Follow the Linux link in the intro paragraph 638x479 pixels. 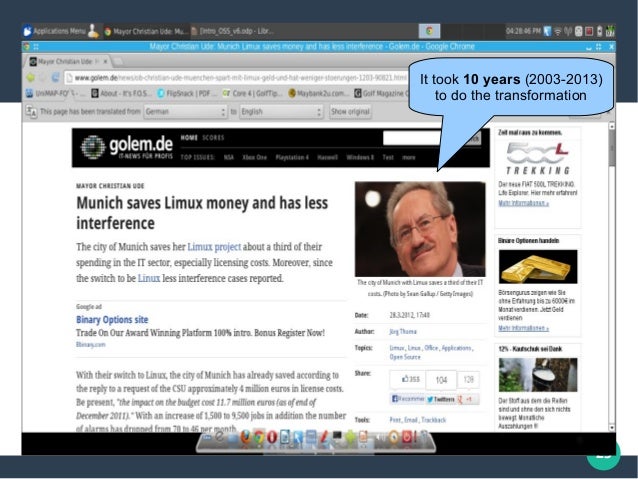click(149, 278)
